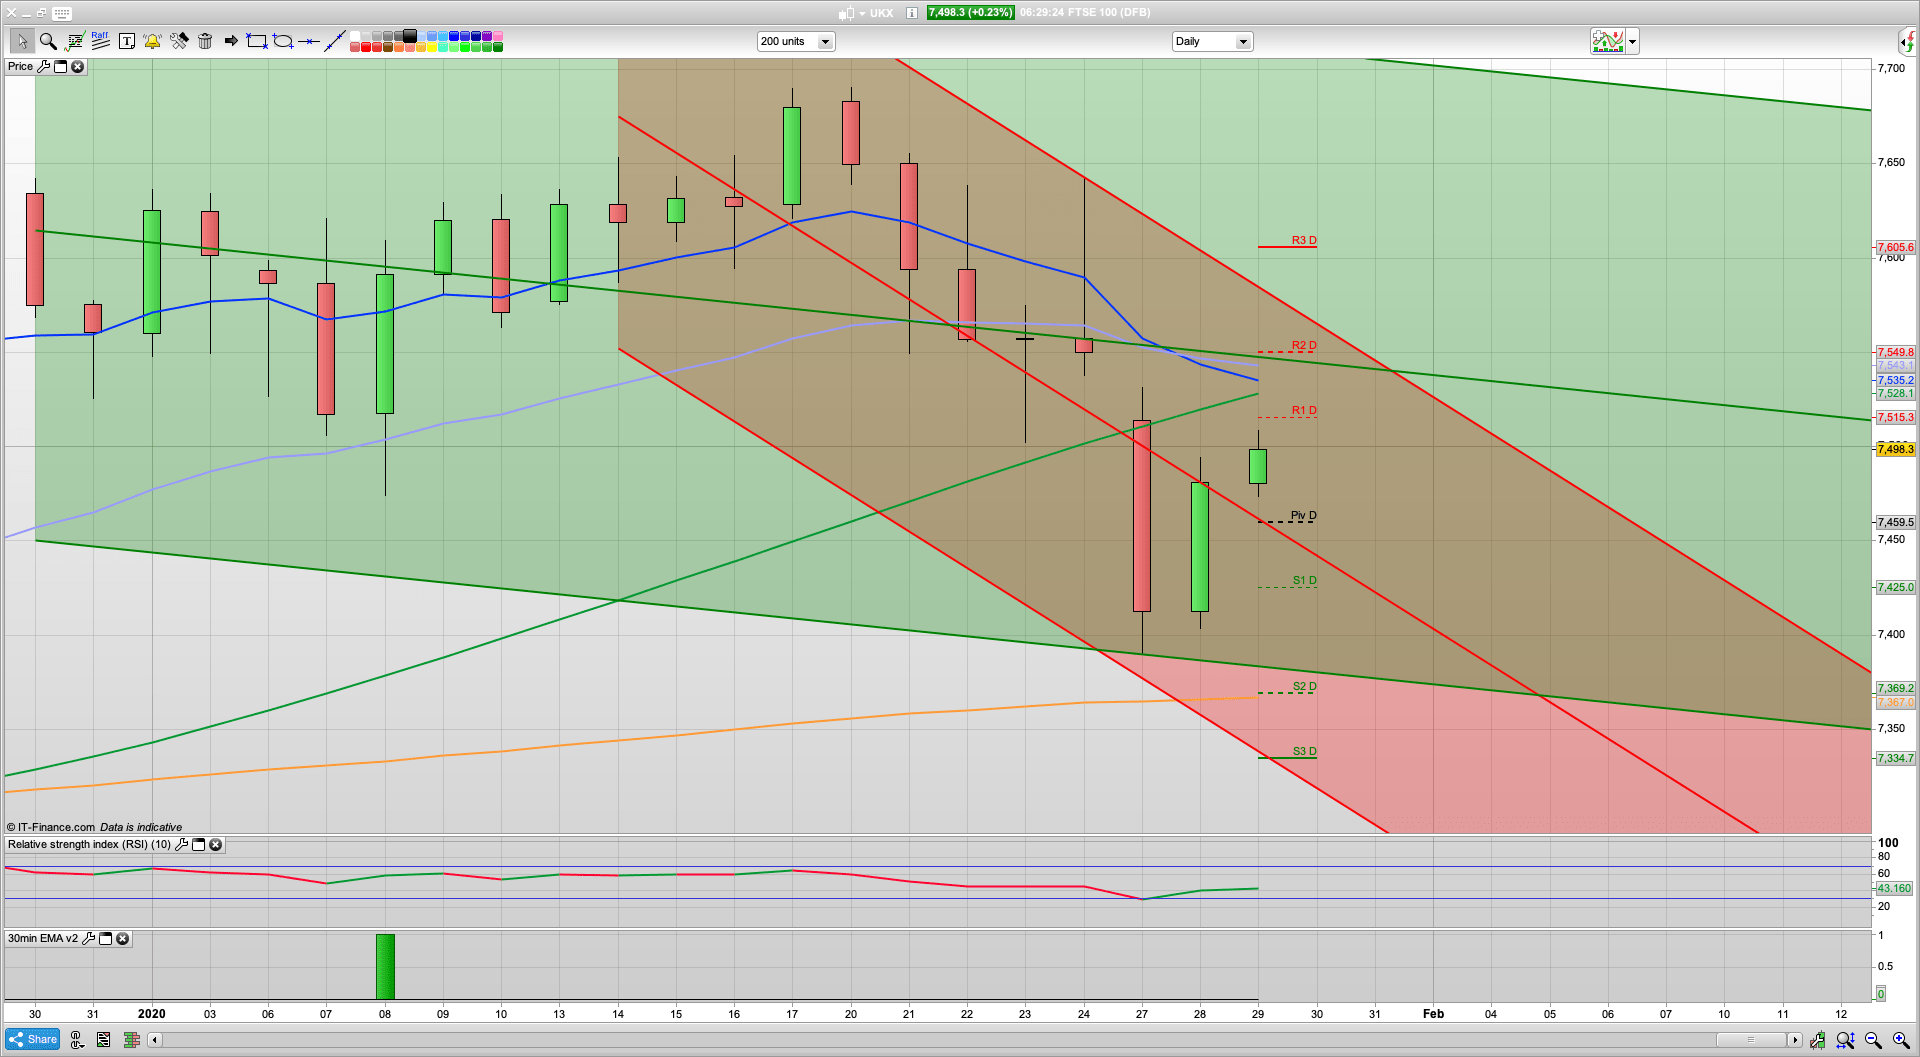
Task: Pick the black color swatch
Action: (410, 36)
